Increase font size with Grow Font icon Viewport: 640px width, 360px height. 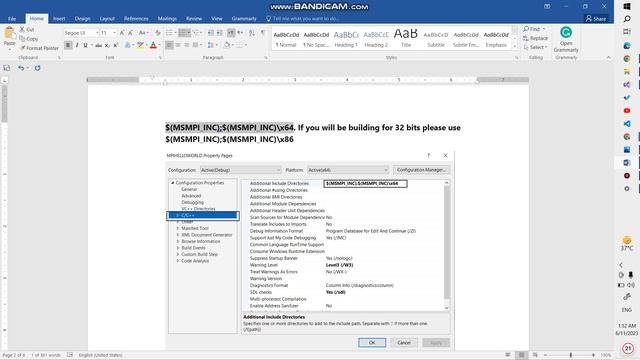click(122, 33)
